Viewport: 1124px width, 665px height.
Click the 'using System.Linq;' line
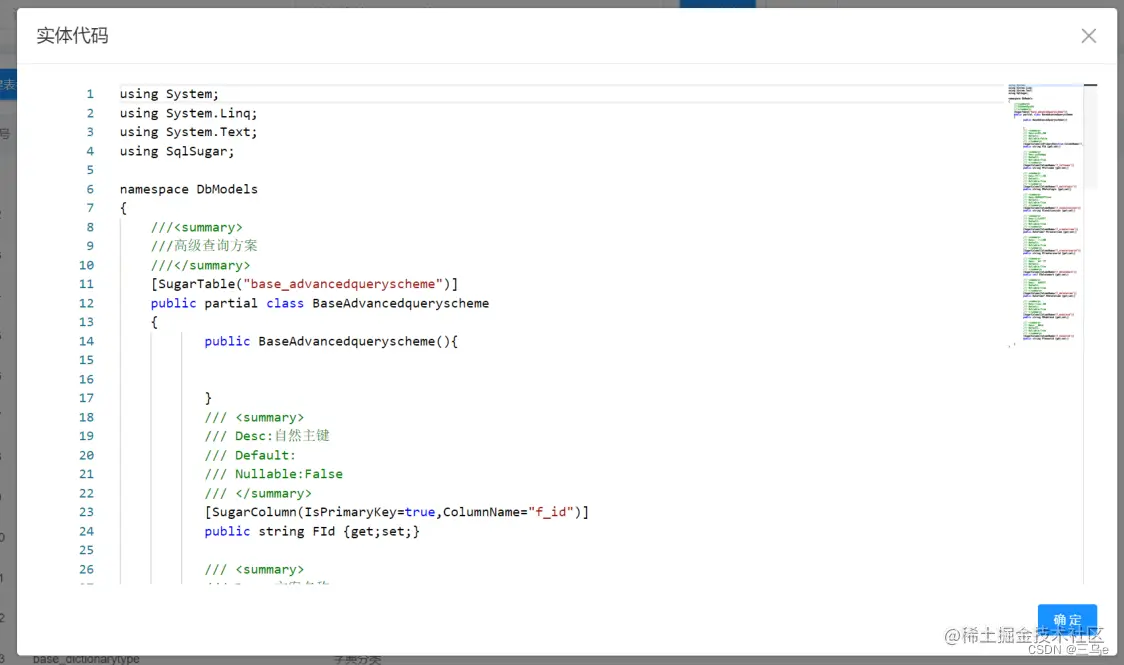click(188, 113)
